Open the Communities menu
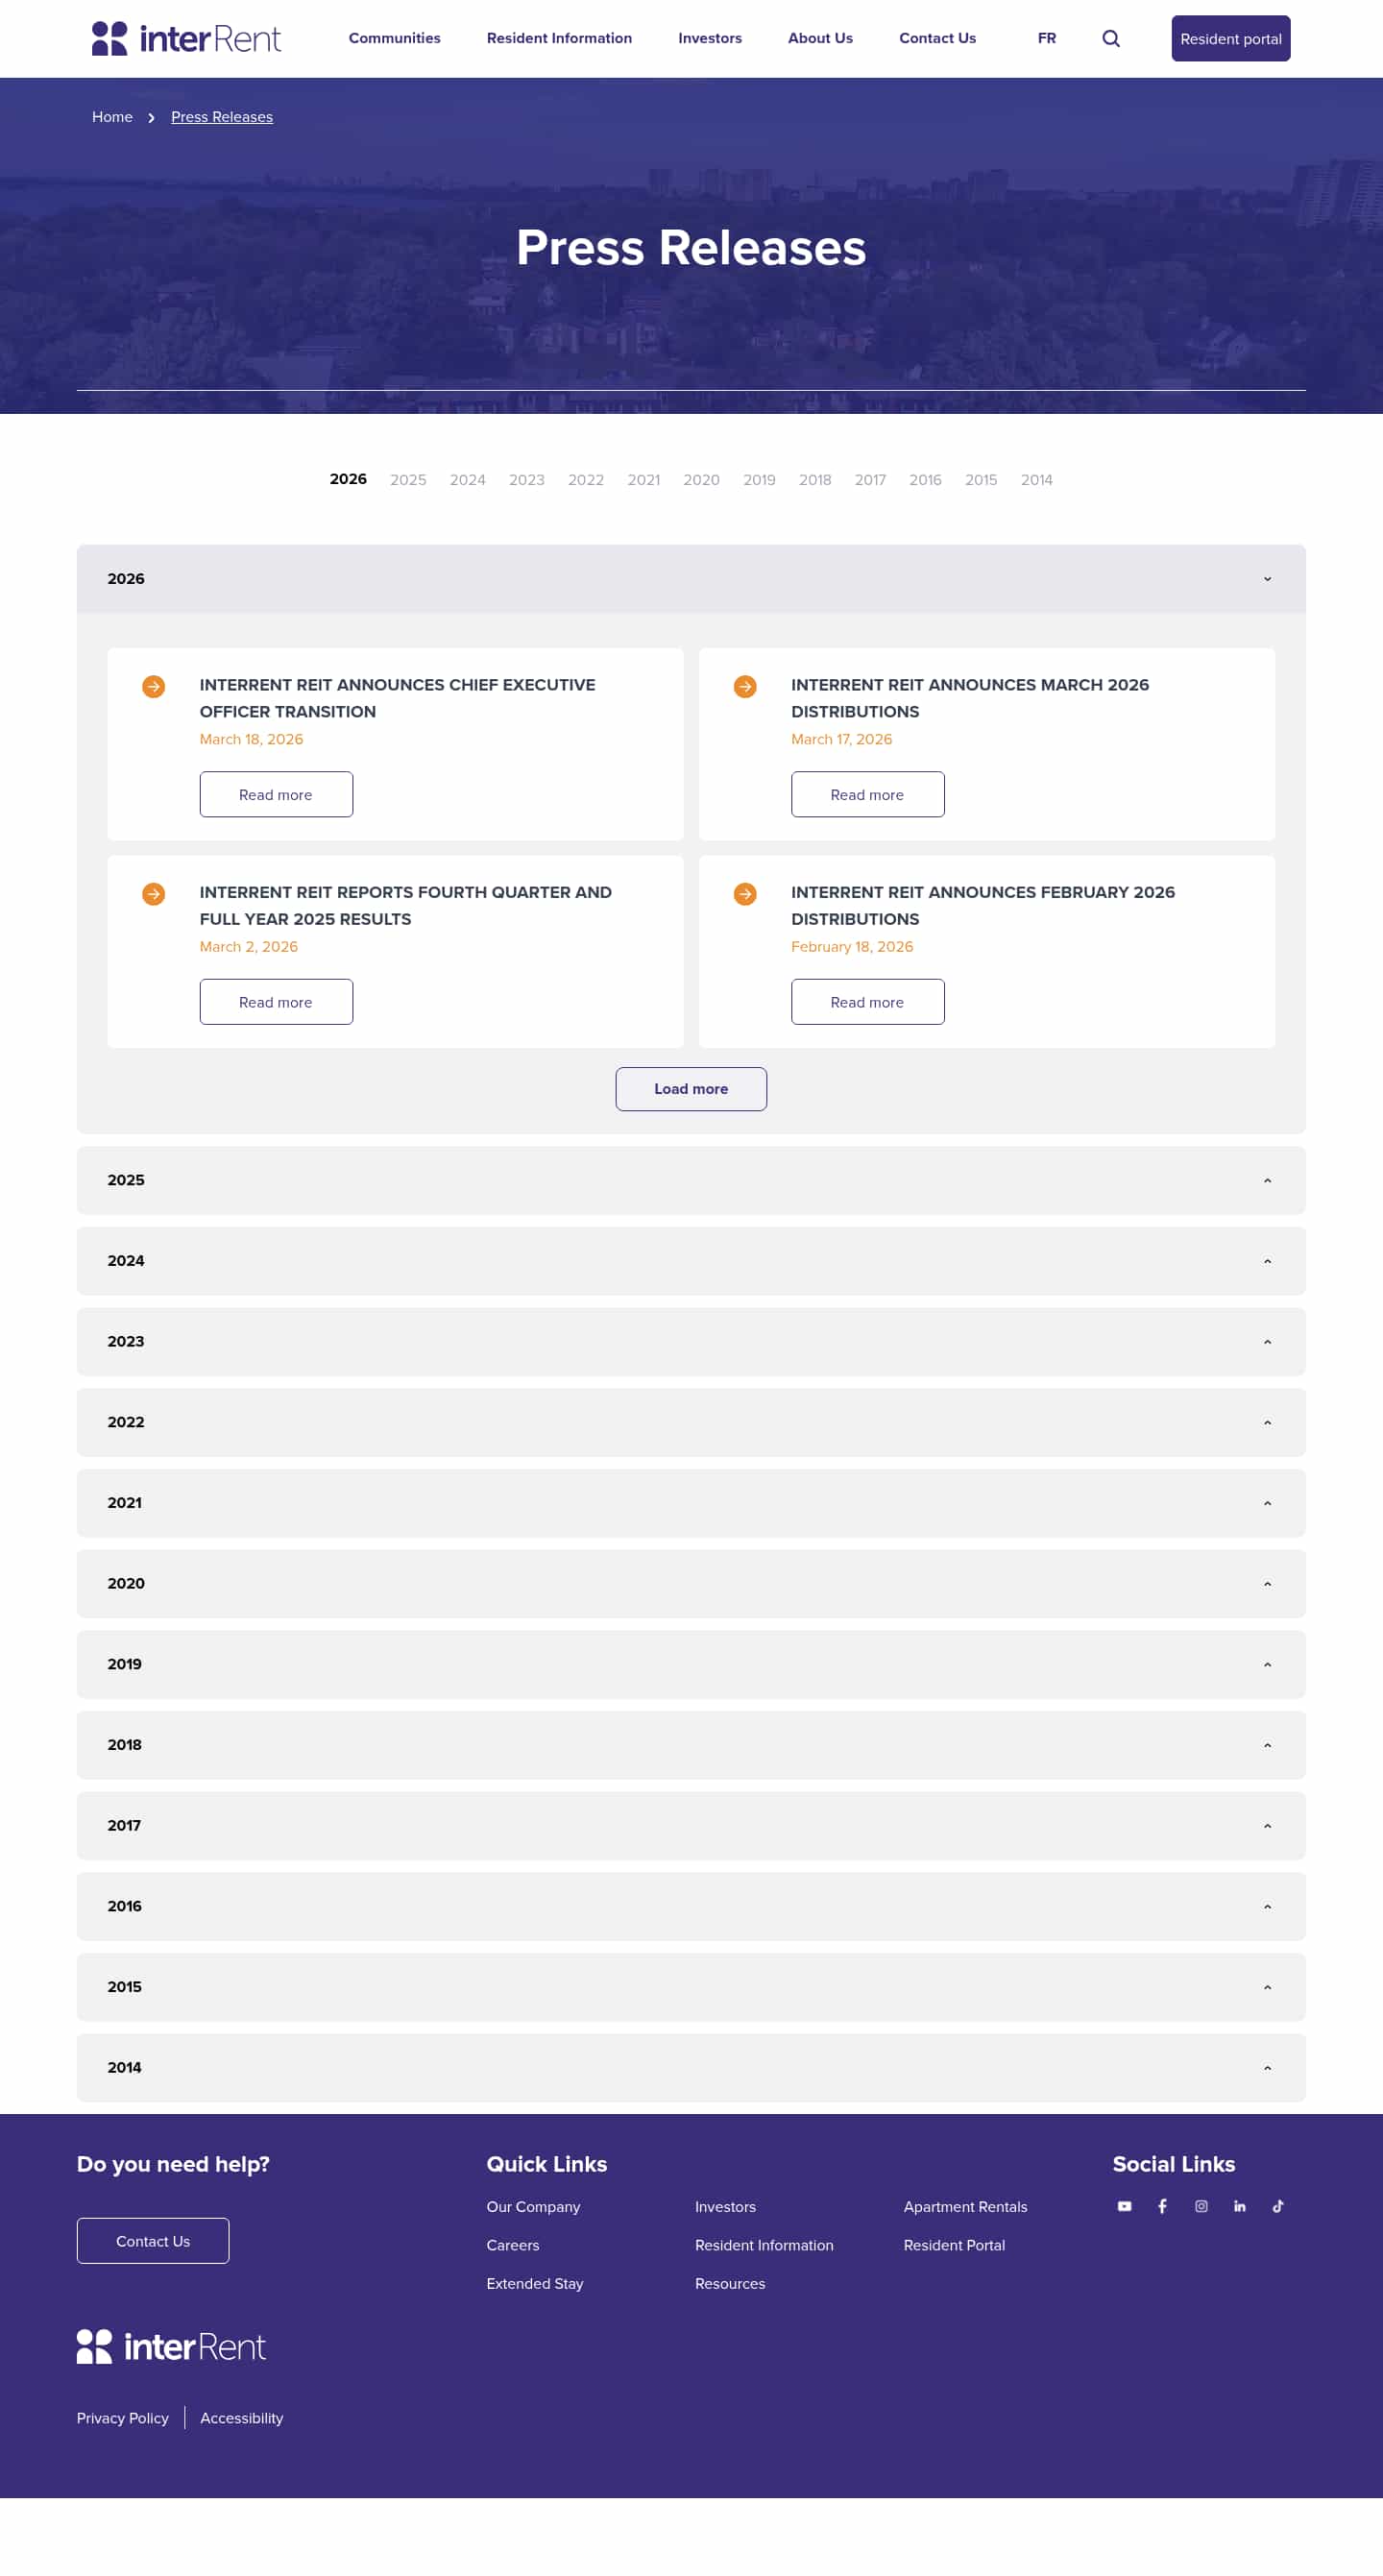The width and height of the screenshot is (1383, 2576). pos(394,38)
